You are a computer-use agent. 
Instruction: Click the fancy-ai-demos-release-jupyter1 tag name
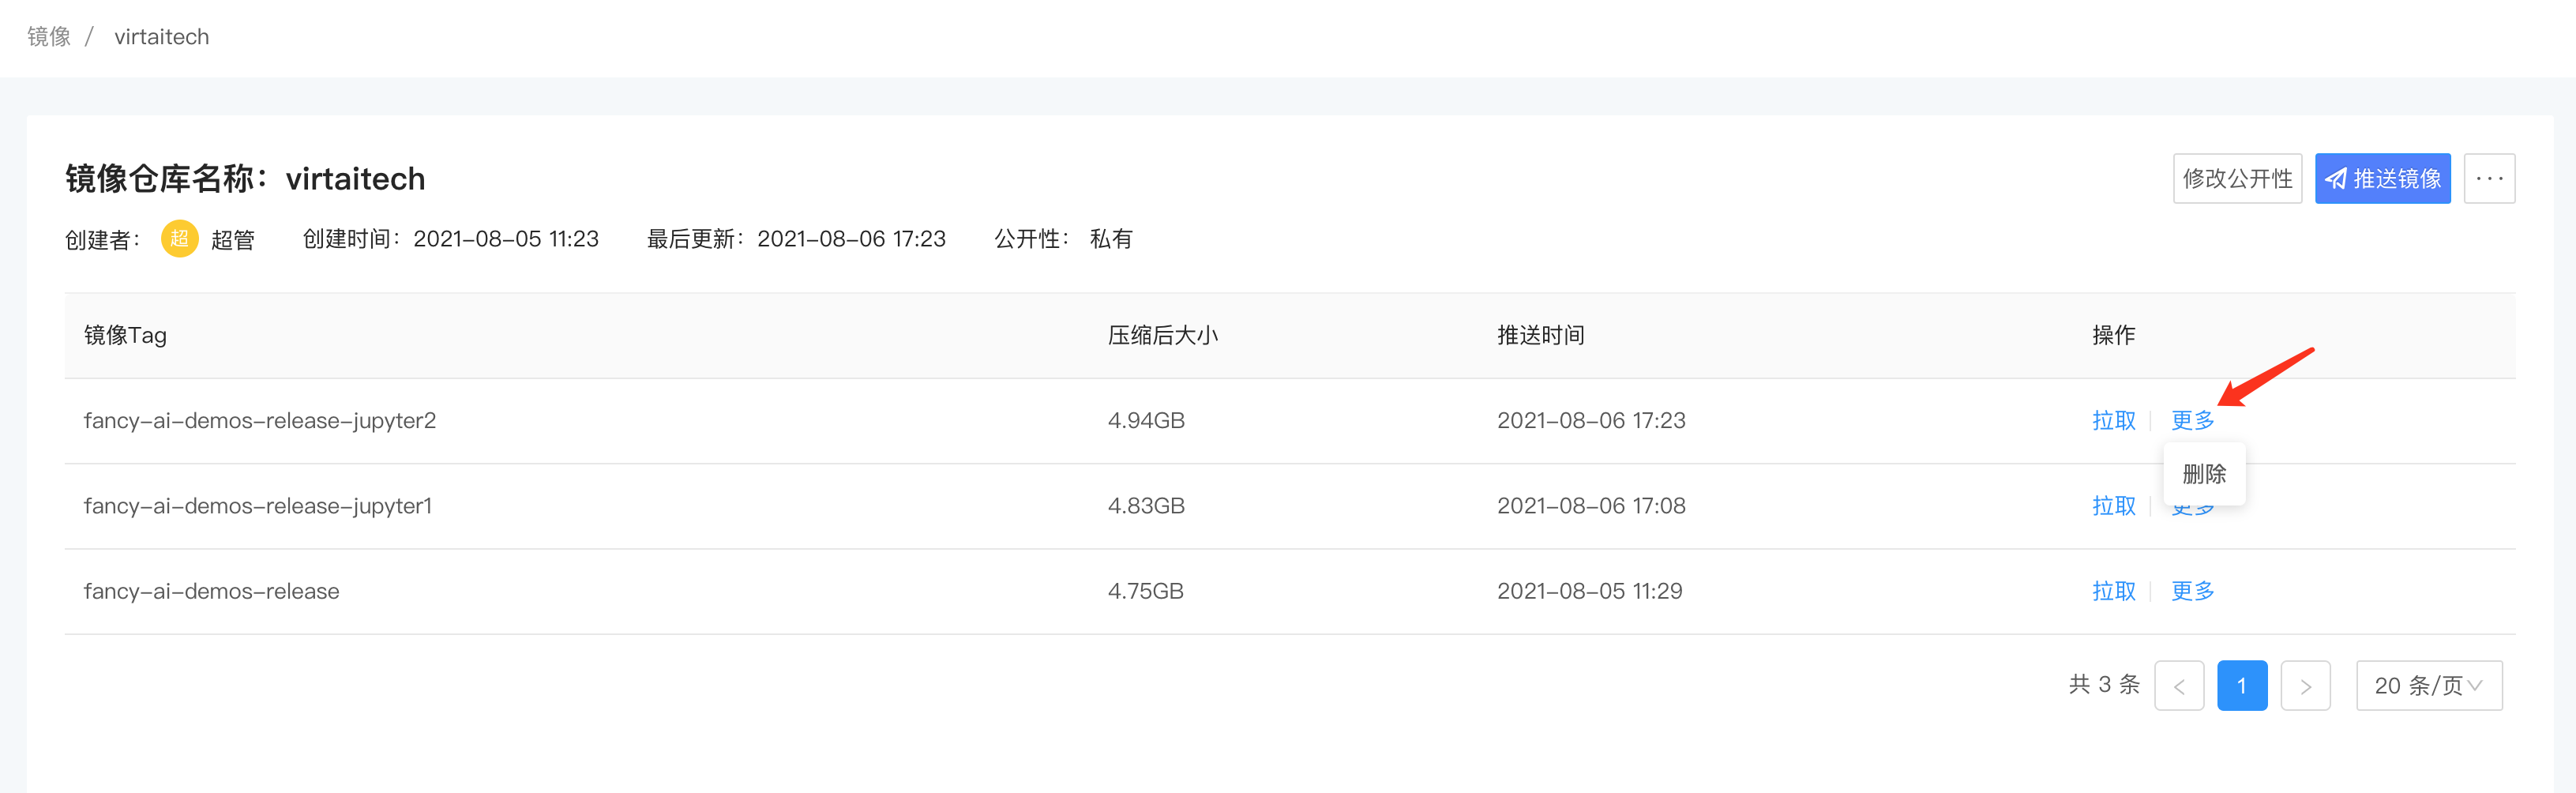tap(258, 506)
